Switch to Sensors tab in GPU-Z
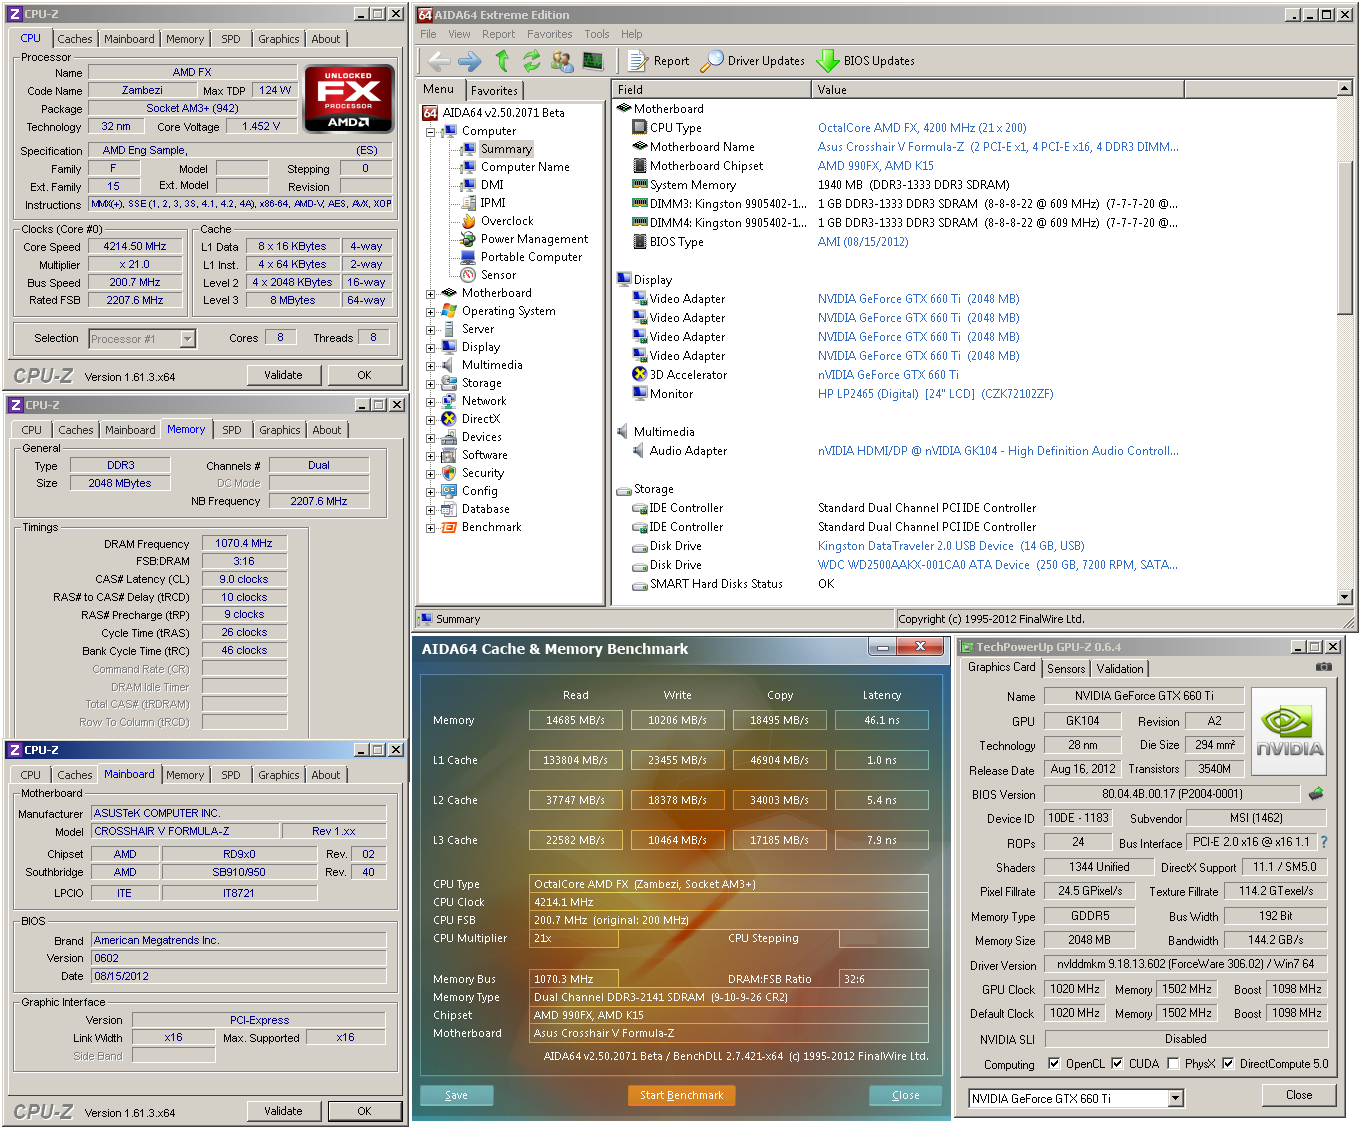This screenshot has height=1130, width=1360. click(x=1066, y=669)
